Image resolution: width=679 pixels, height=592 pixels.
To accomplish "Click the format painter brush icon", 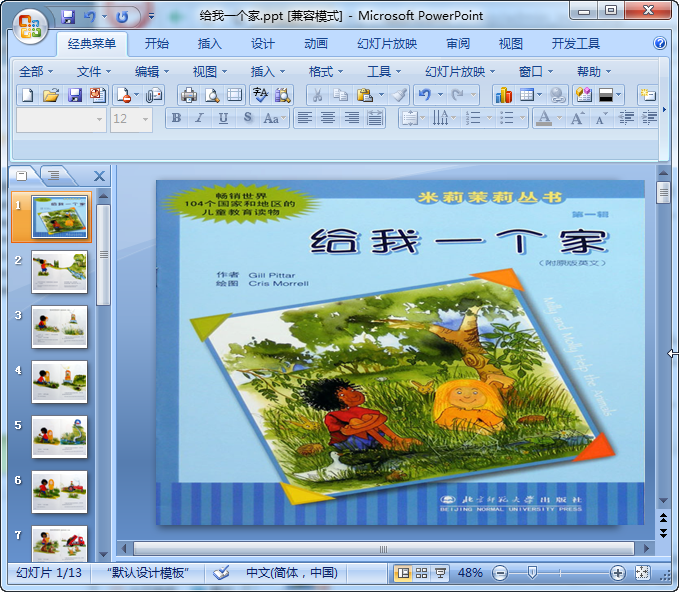I will pyautogui.click(x=399, y=95).
